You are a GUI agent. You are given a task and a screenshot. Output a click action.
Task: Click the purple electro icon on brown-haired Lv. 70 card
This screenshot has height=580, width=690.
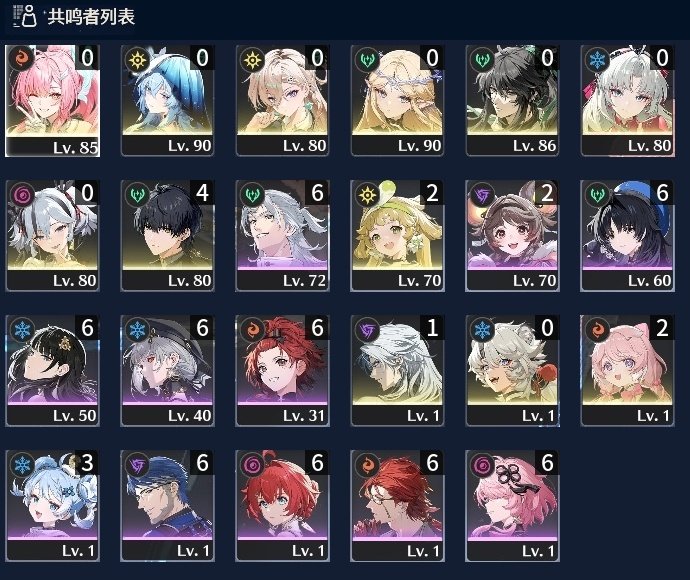[x=482, y=194]
